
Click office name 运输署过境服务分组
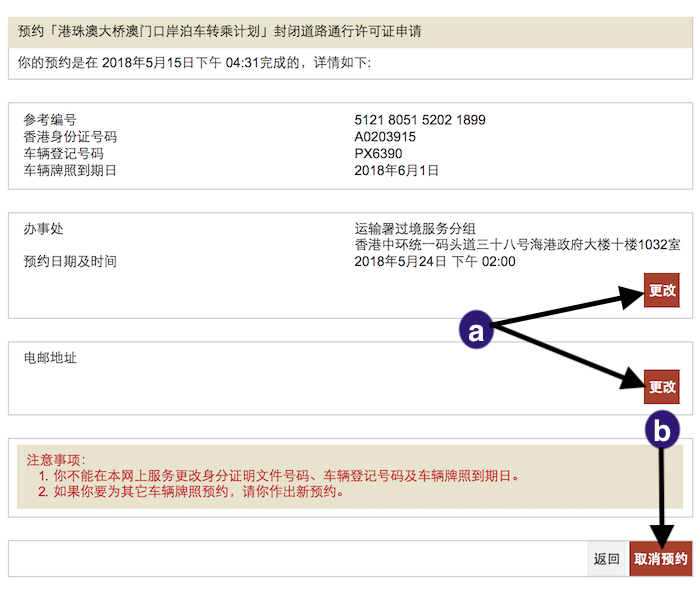coord(415,229)
